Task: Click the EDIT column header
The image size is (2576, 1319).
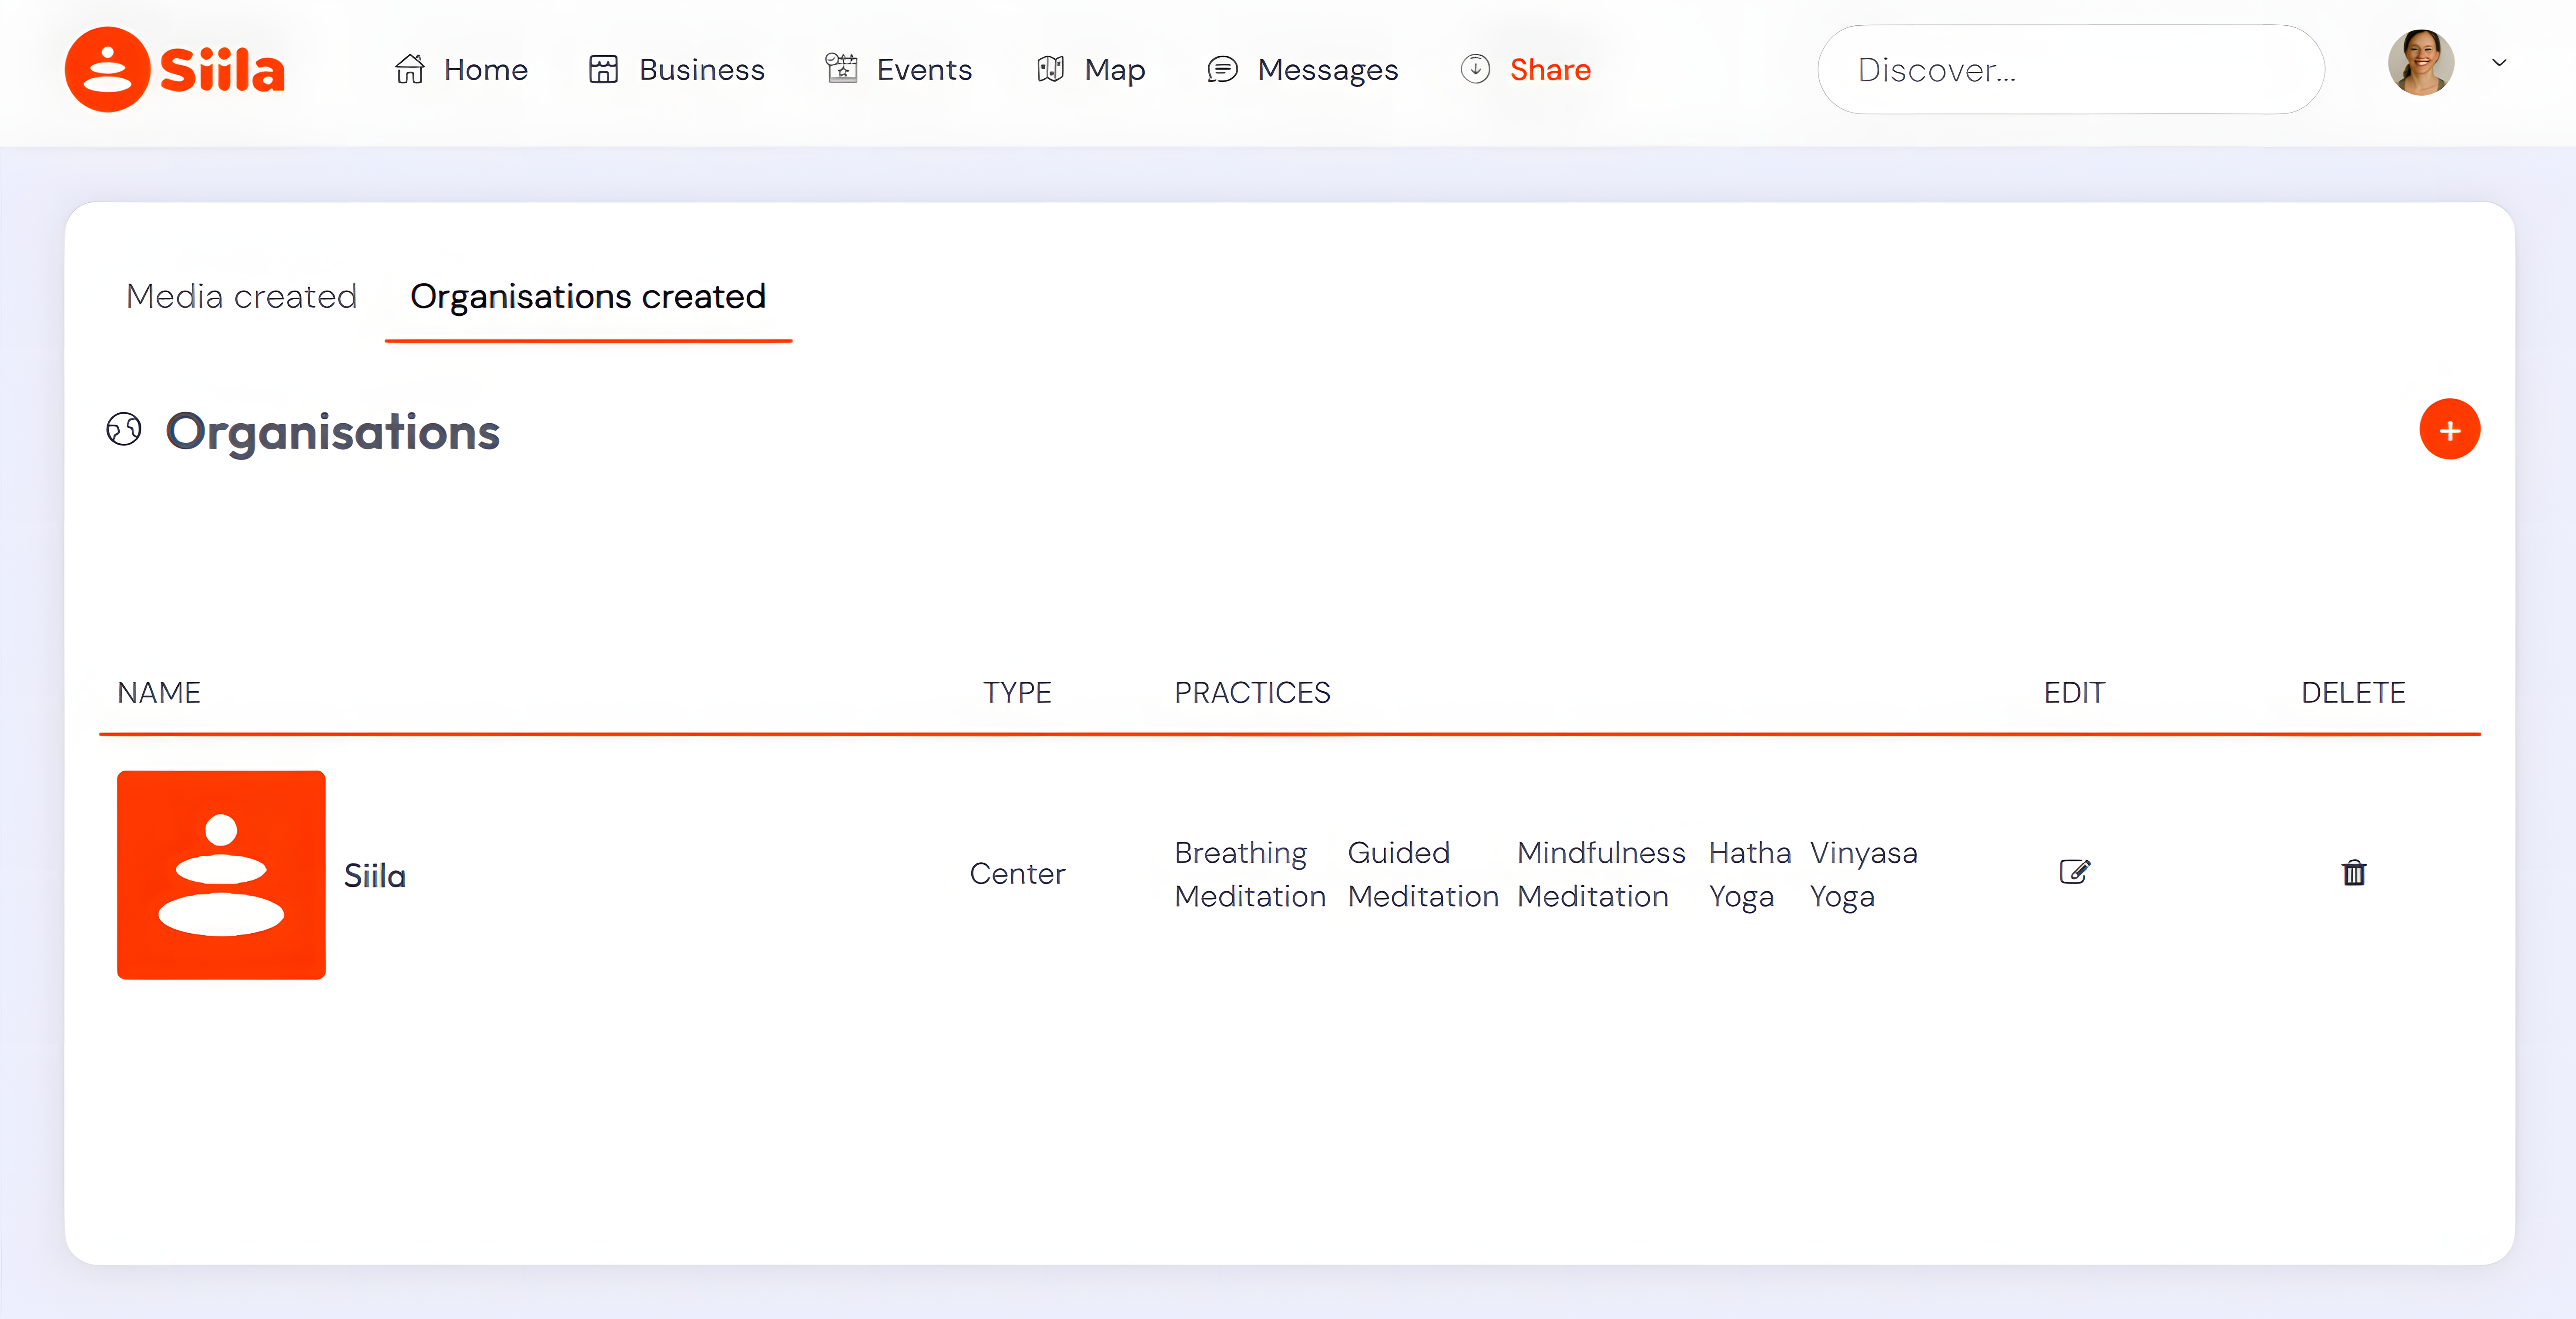Action: click(2074, 692)
